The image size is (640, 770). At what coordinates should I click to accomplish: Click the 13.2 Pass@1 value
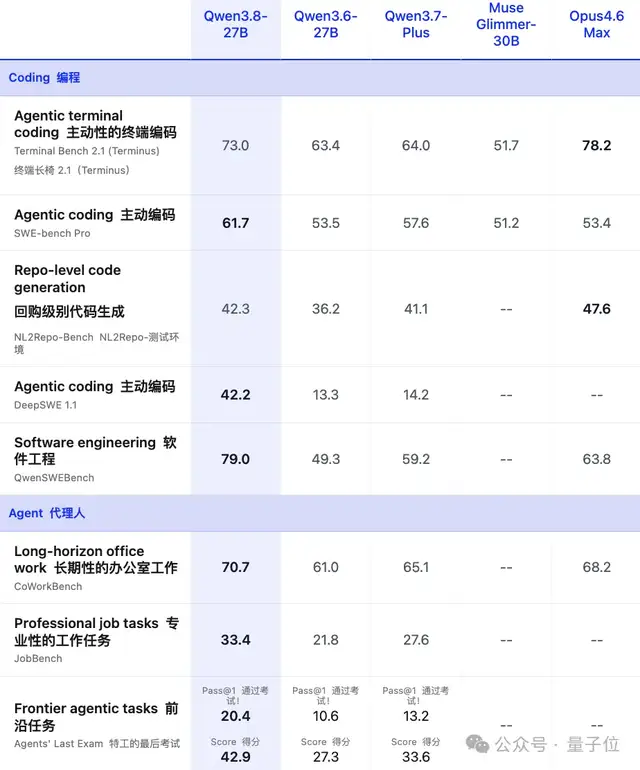point(416,716)
